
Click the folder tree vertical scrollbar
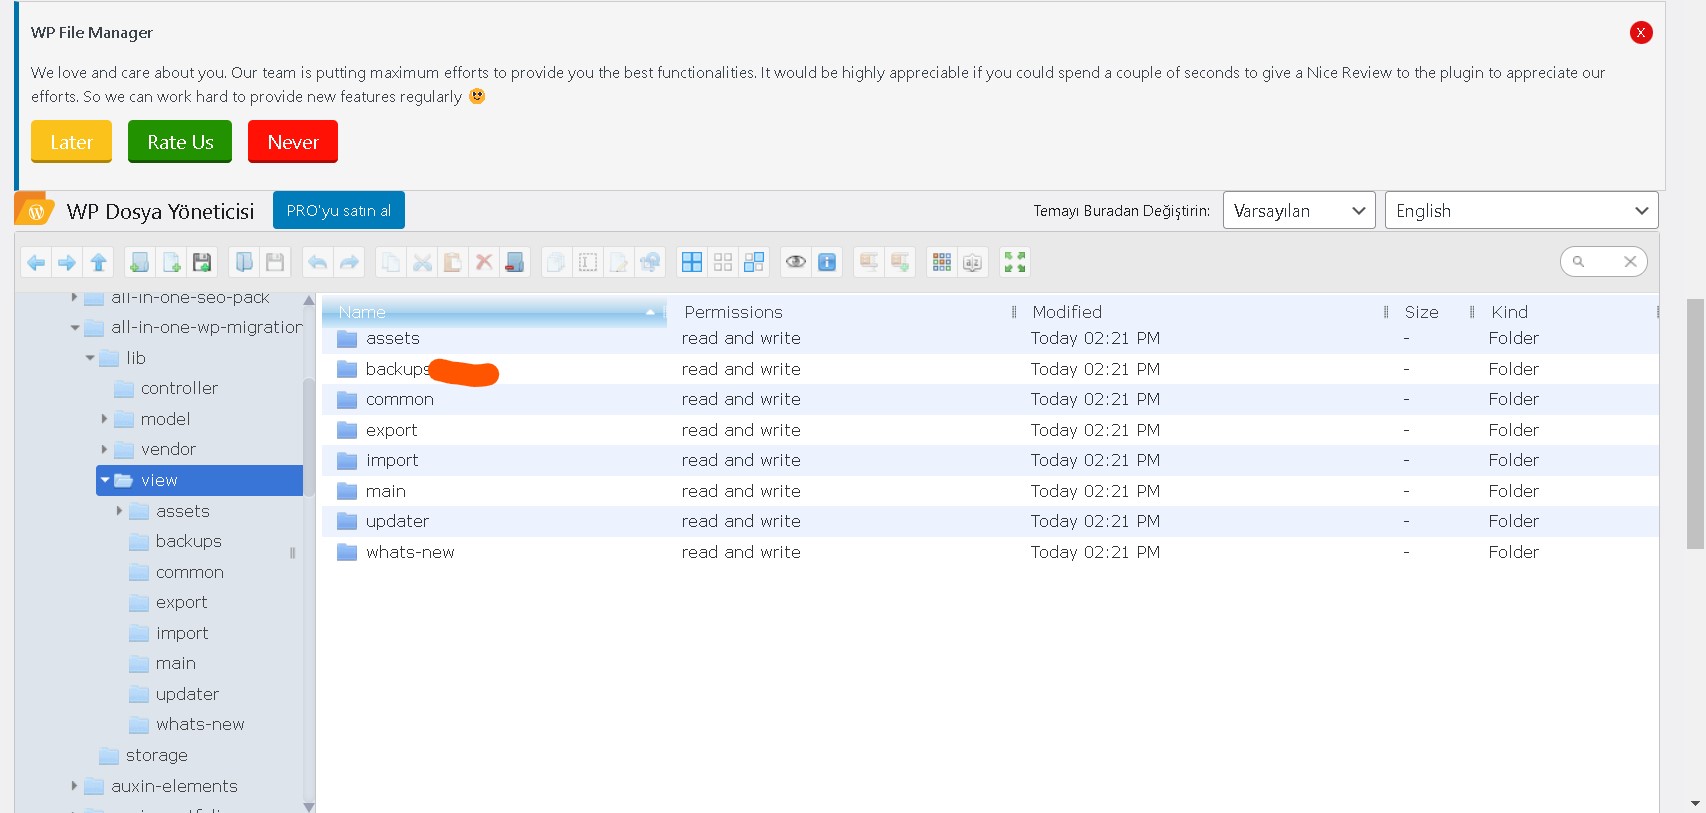[309, 437]
